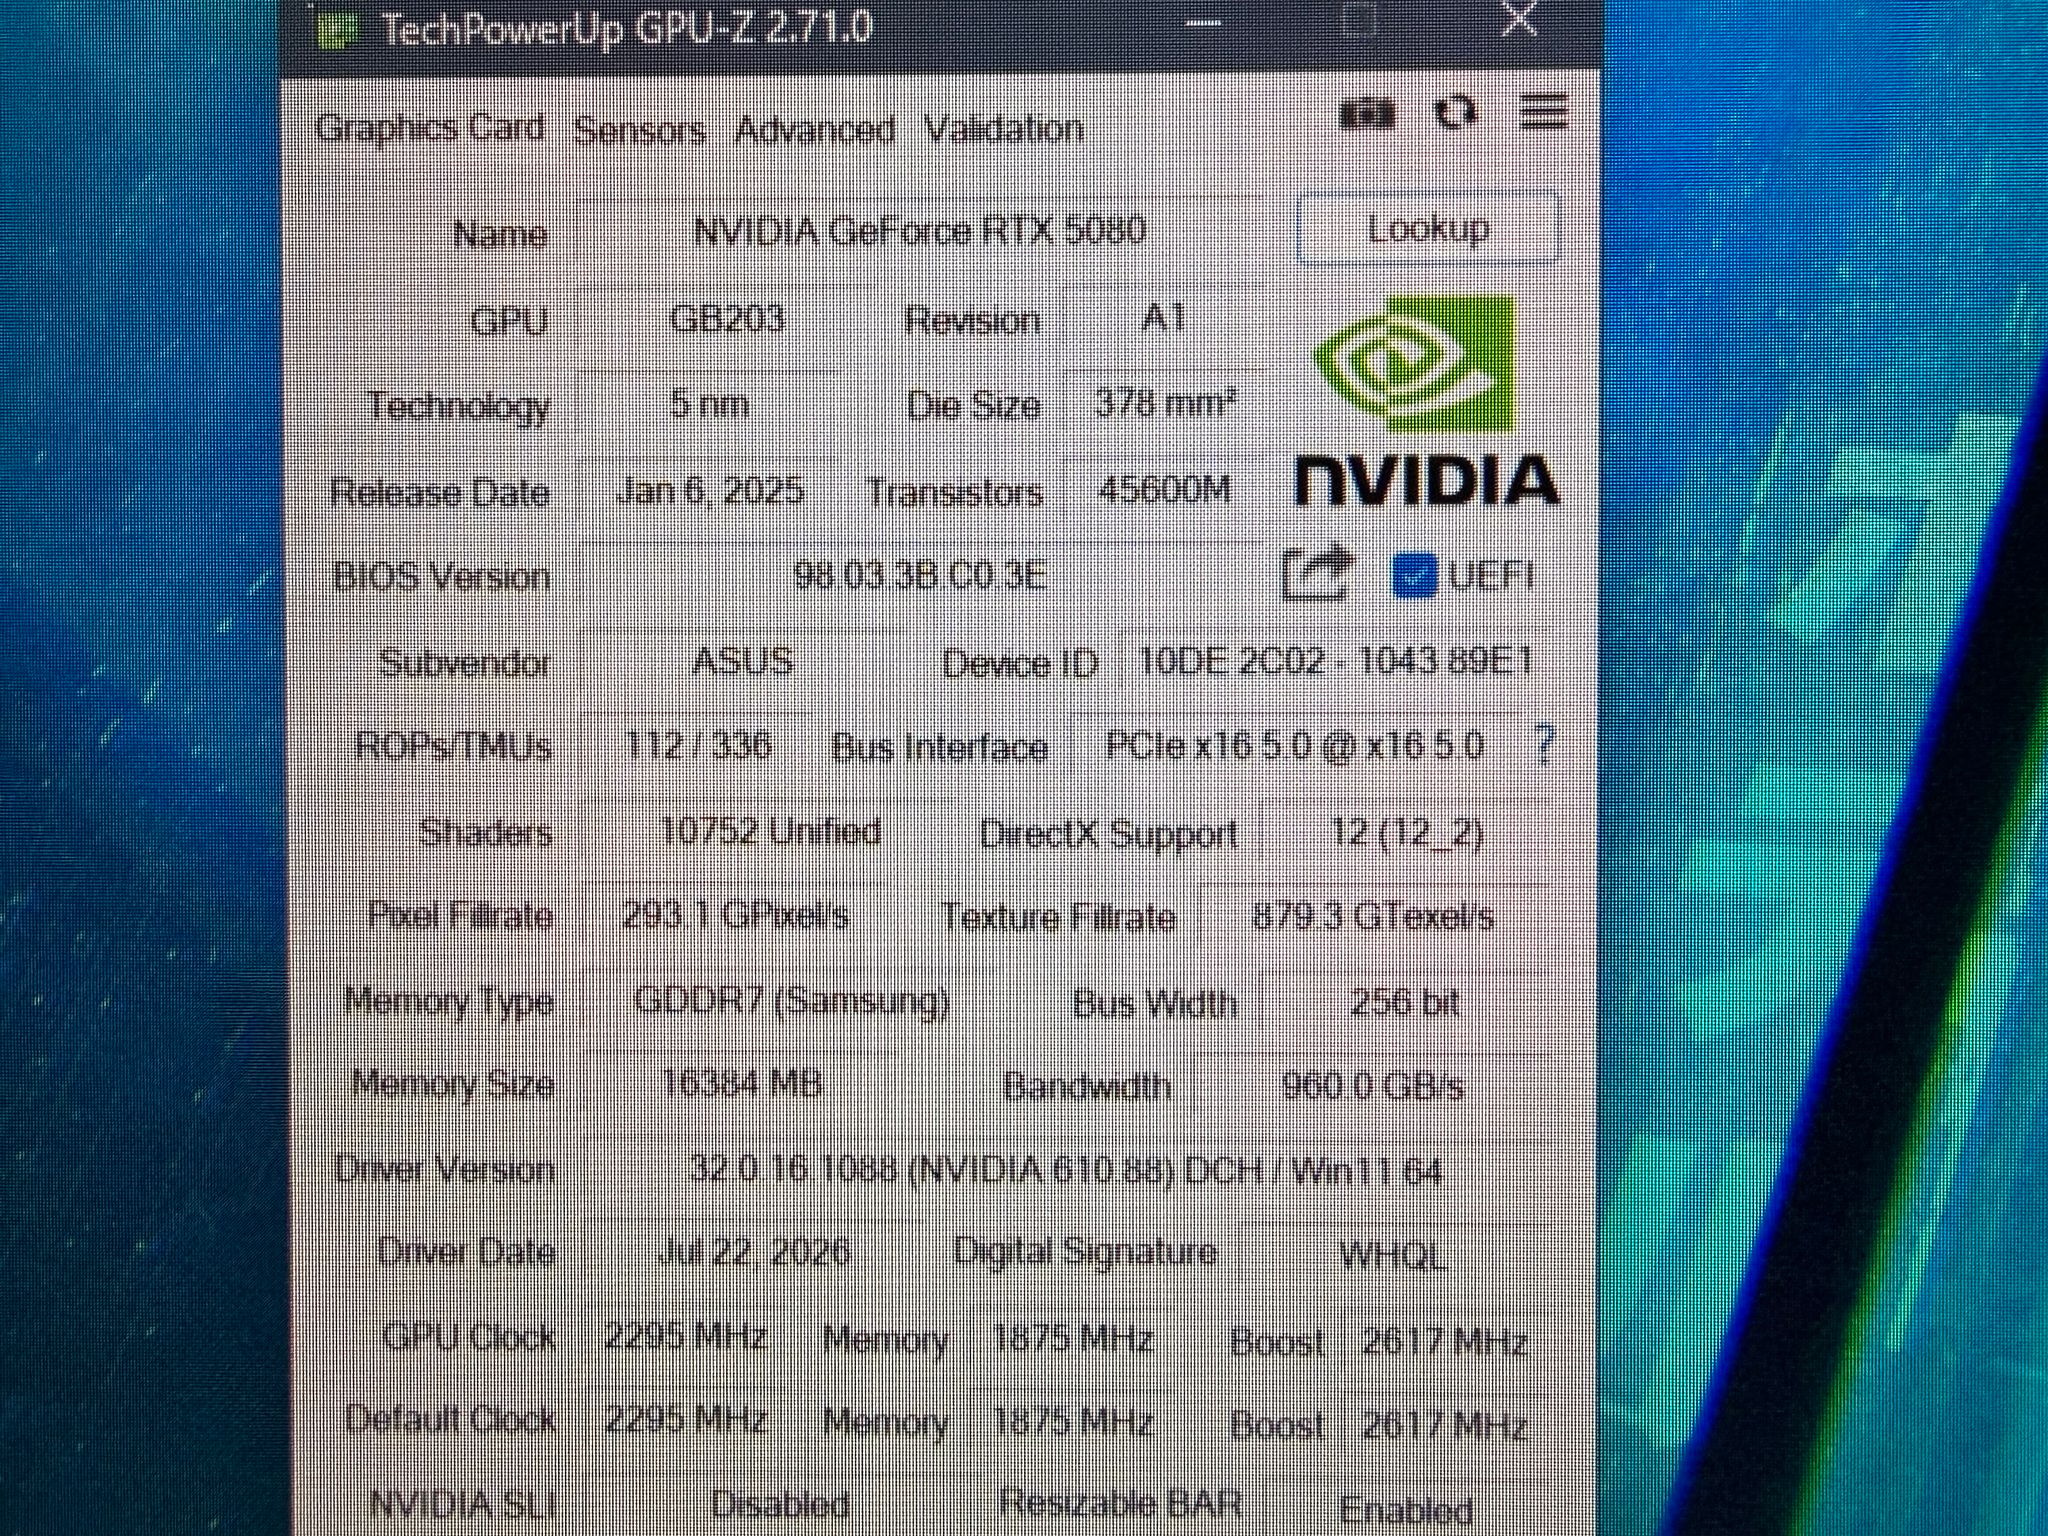
Task: Click the Bus Interface value PCIe x16 5.0
Action: 1296,745
